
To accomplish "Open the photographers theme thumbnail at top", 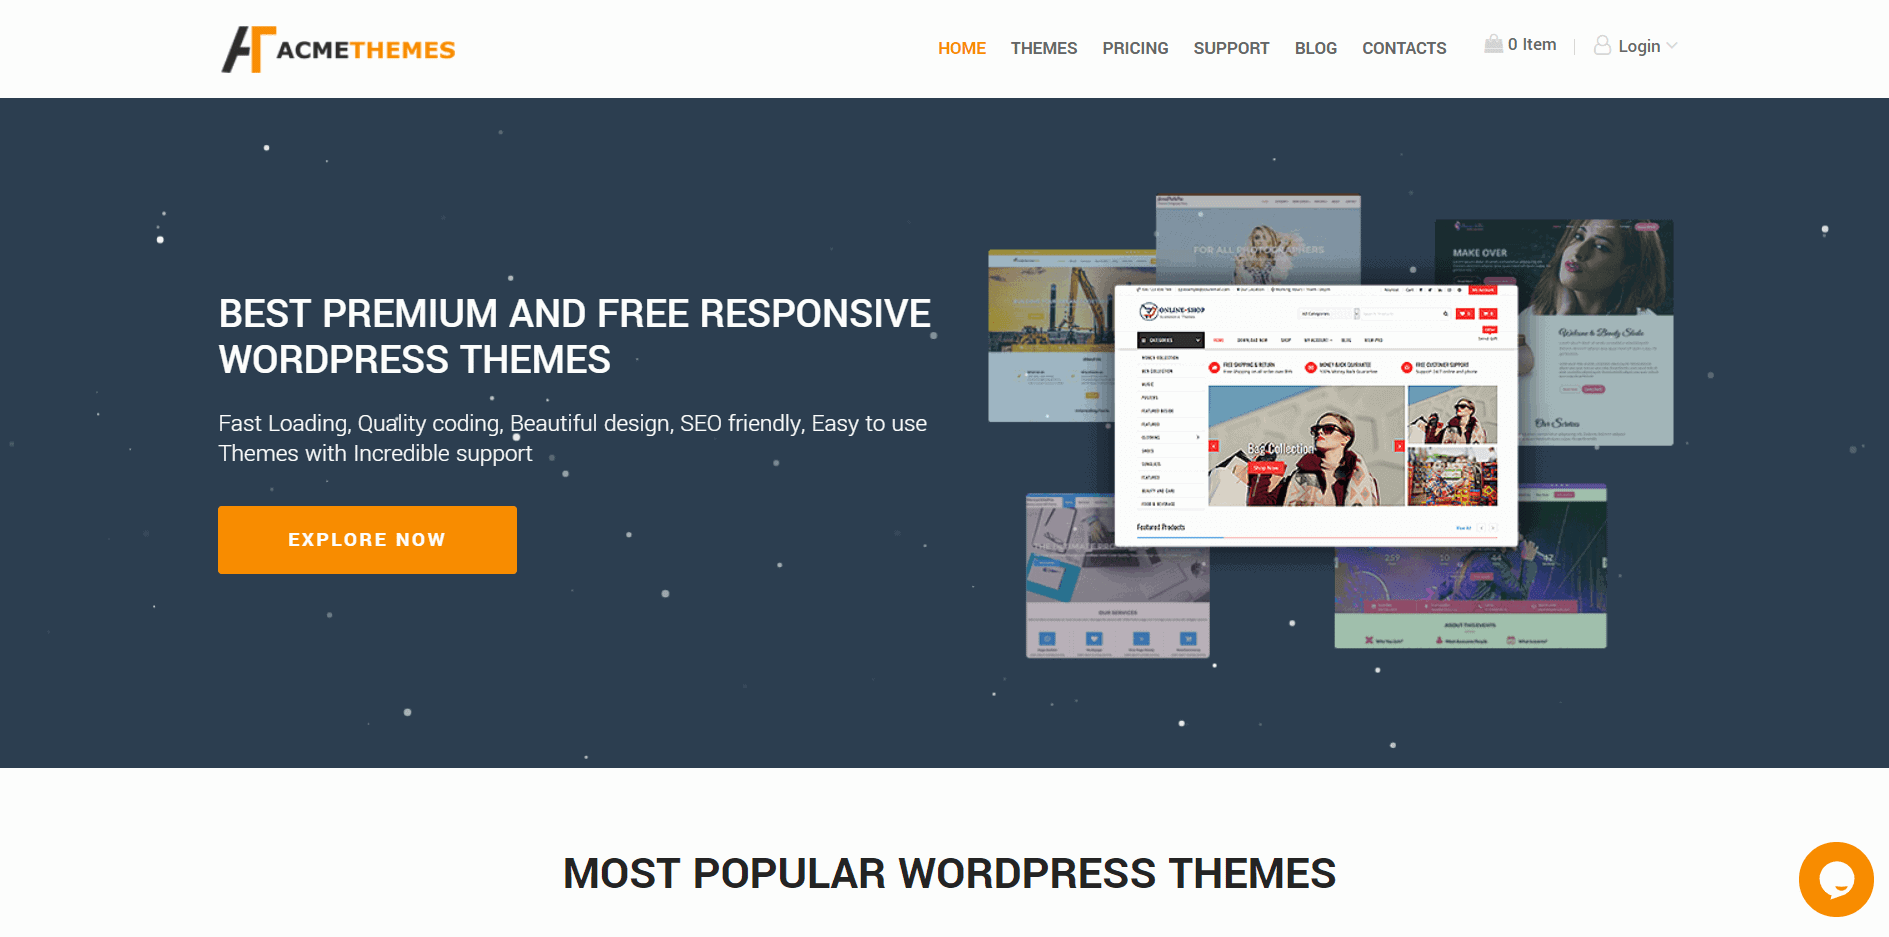I will [x=1258, y=240].
